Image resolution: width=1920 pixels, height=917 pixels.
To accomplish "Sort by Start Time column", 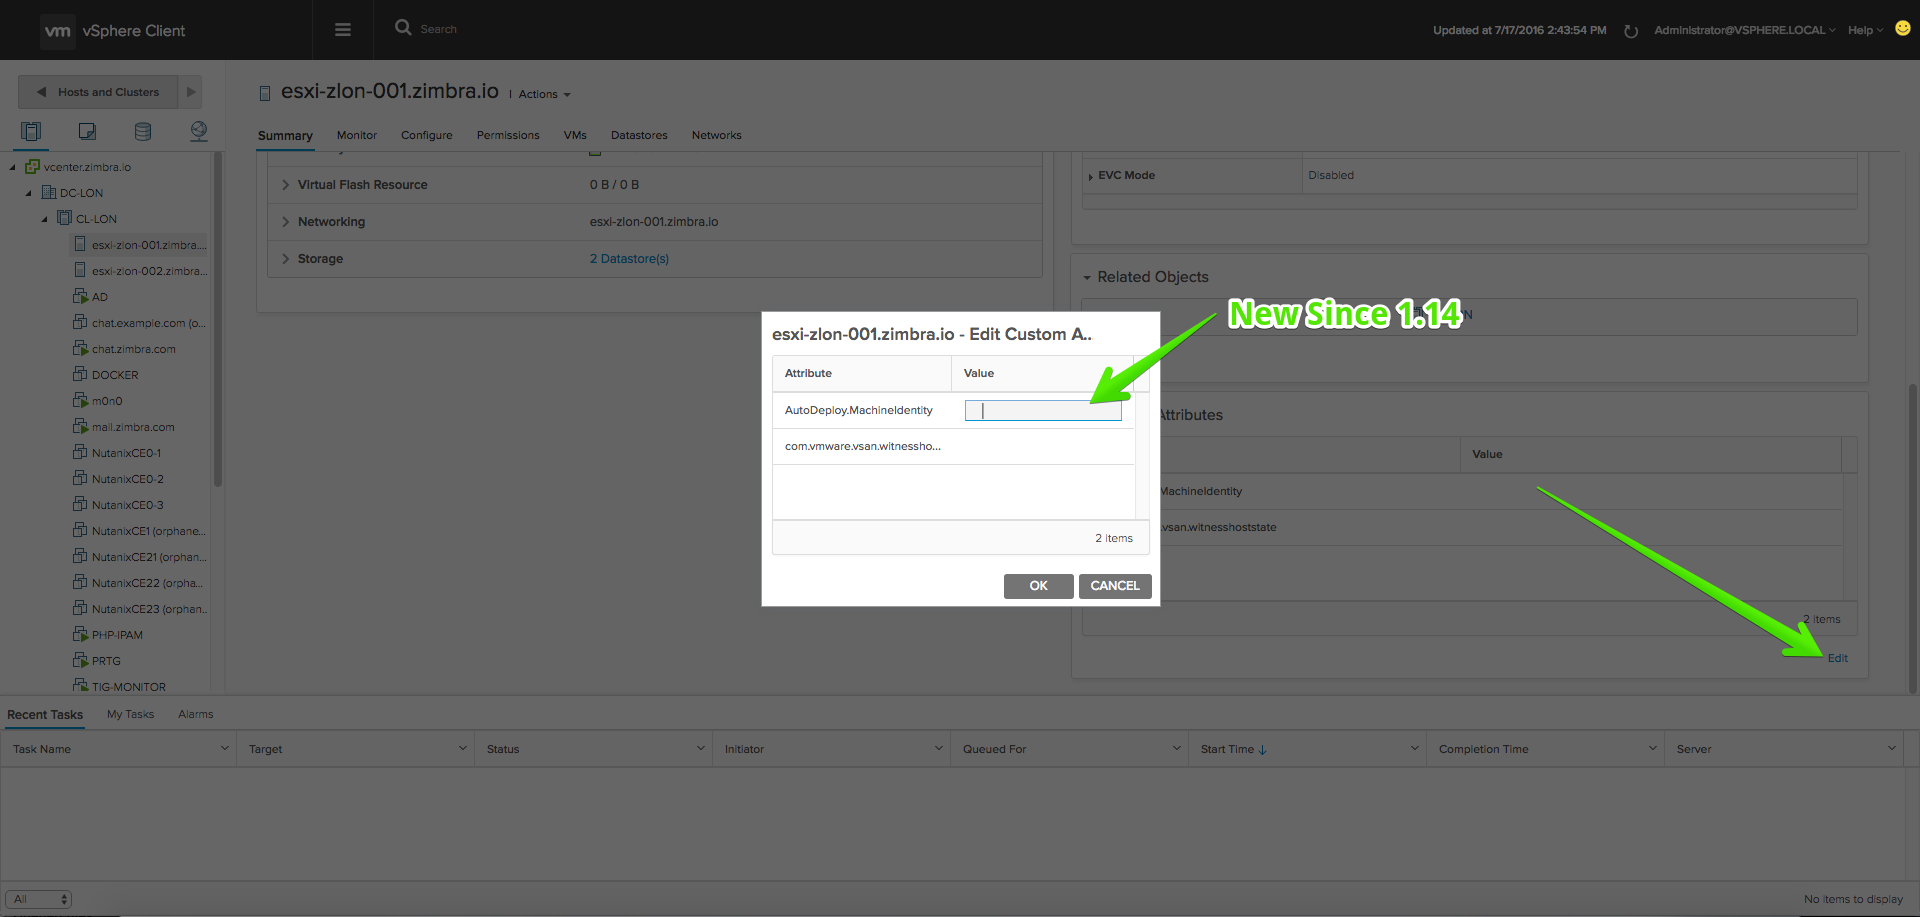I will (x=1233, y=749).
